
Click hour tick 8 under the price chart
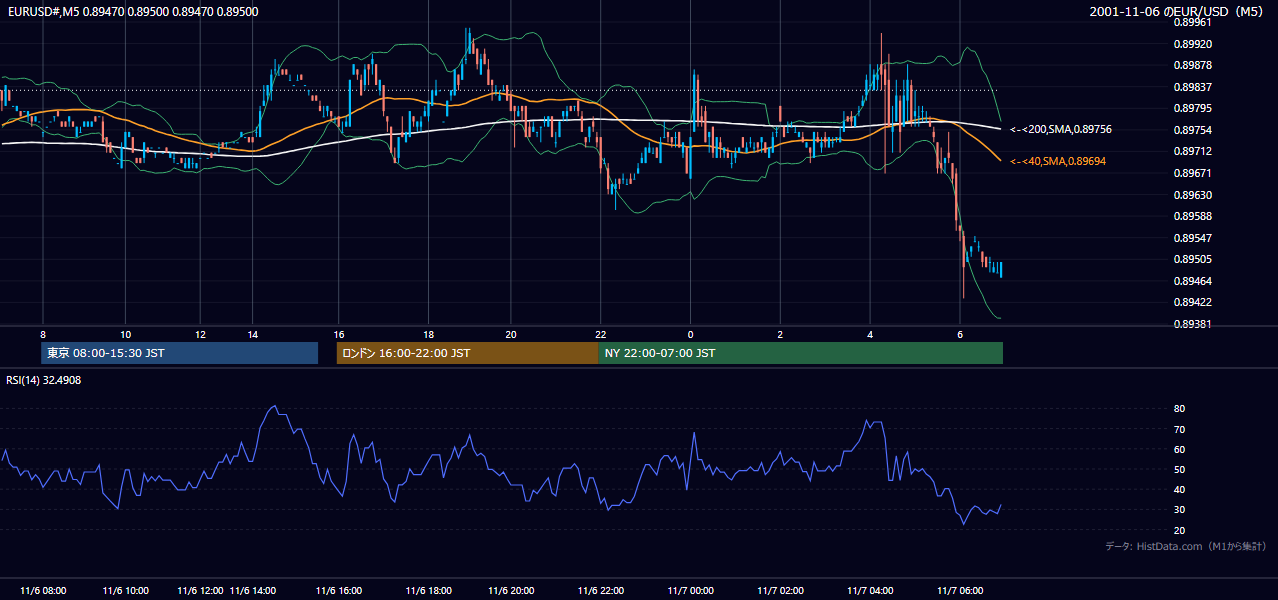click(42, 334)
